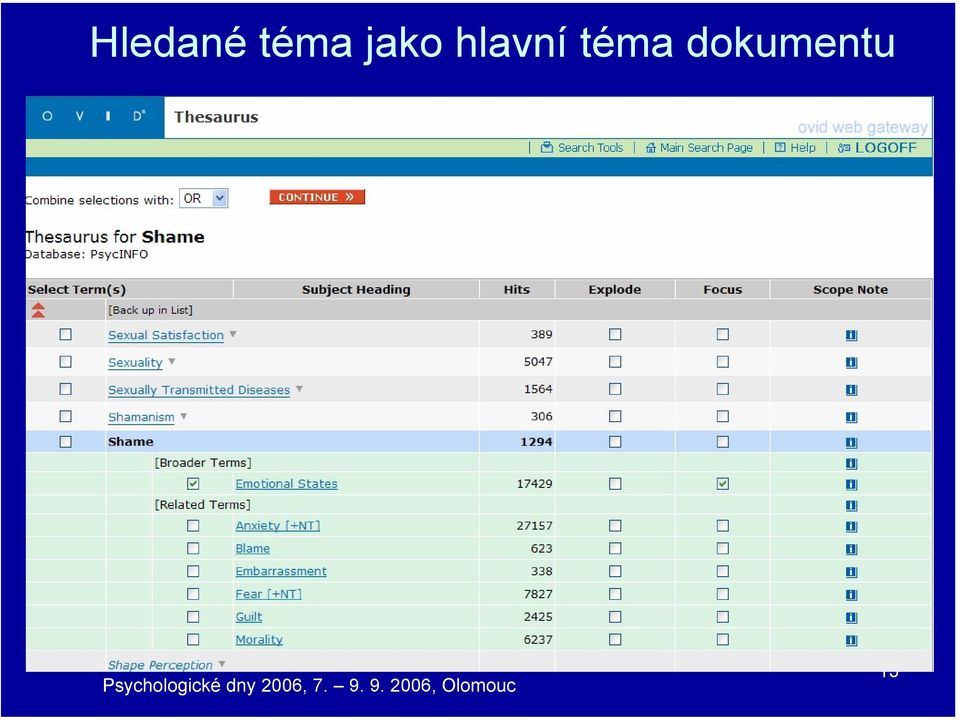Expand the Shamanism triangle
The height and width of the screenshot is (720, 960).
(x=184, y=416)
